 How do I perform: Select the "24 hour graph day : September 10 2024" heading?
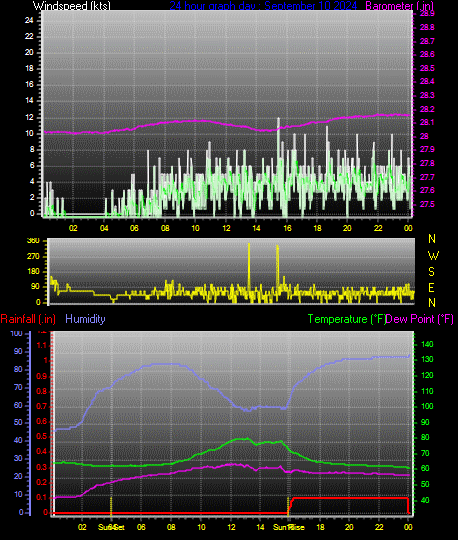coord(263,6)
